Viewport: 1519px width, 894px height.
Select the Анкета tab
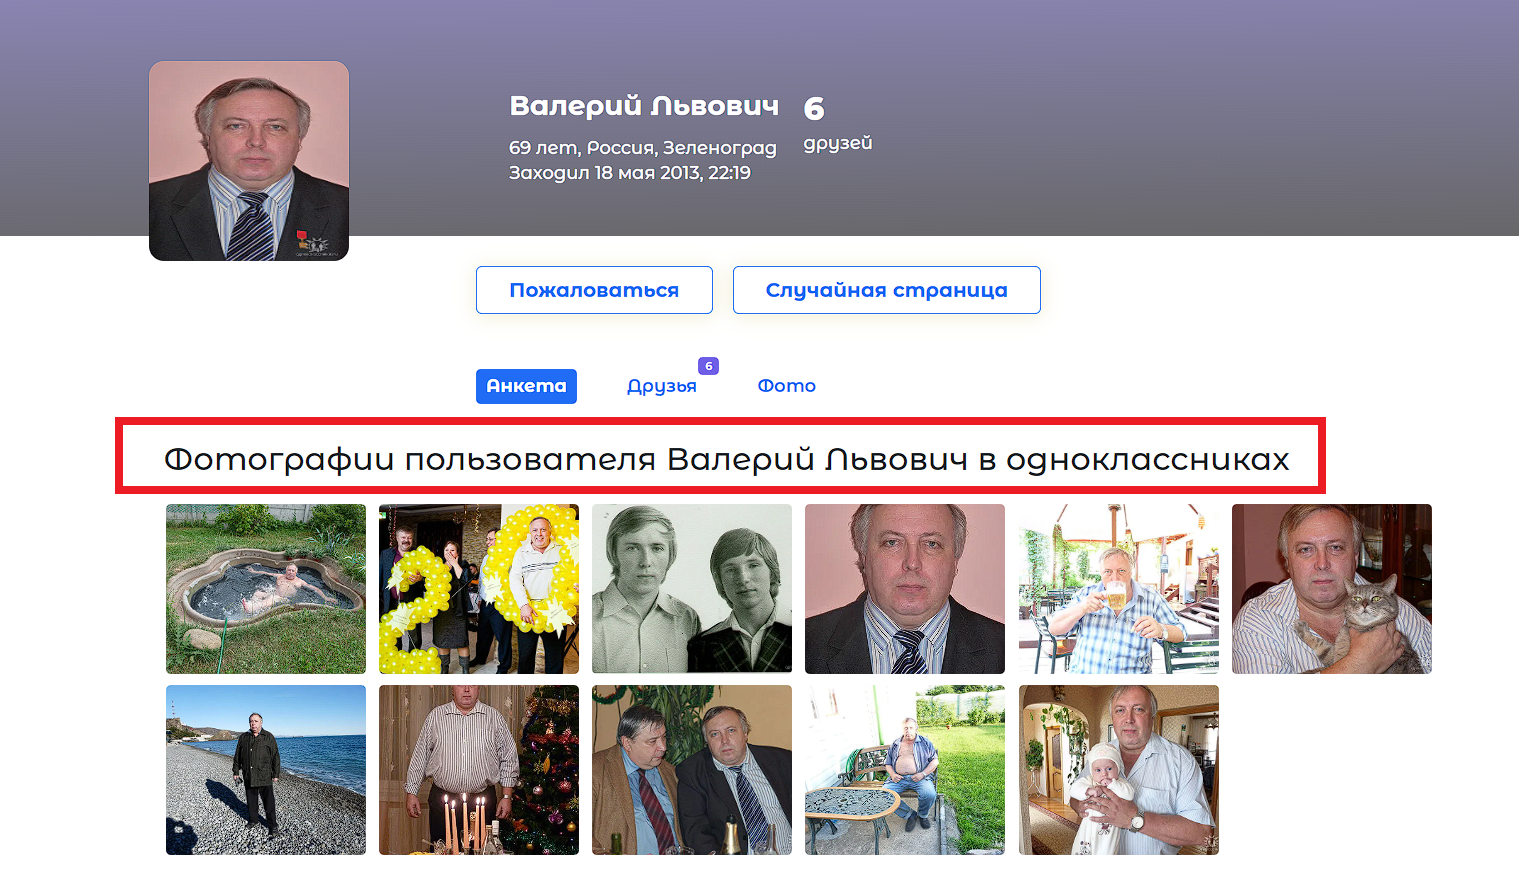click(x=526, y=386)
